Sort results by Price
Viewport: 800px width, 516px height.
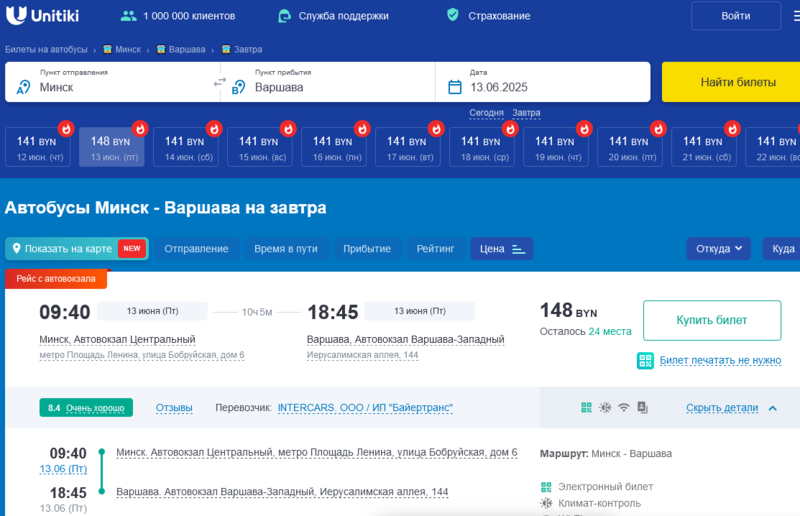click(504, 248)
